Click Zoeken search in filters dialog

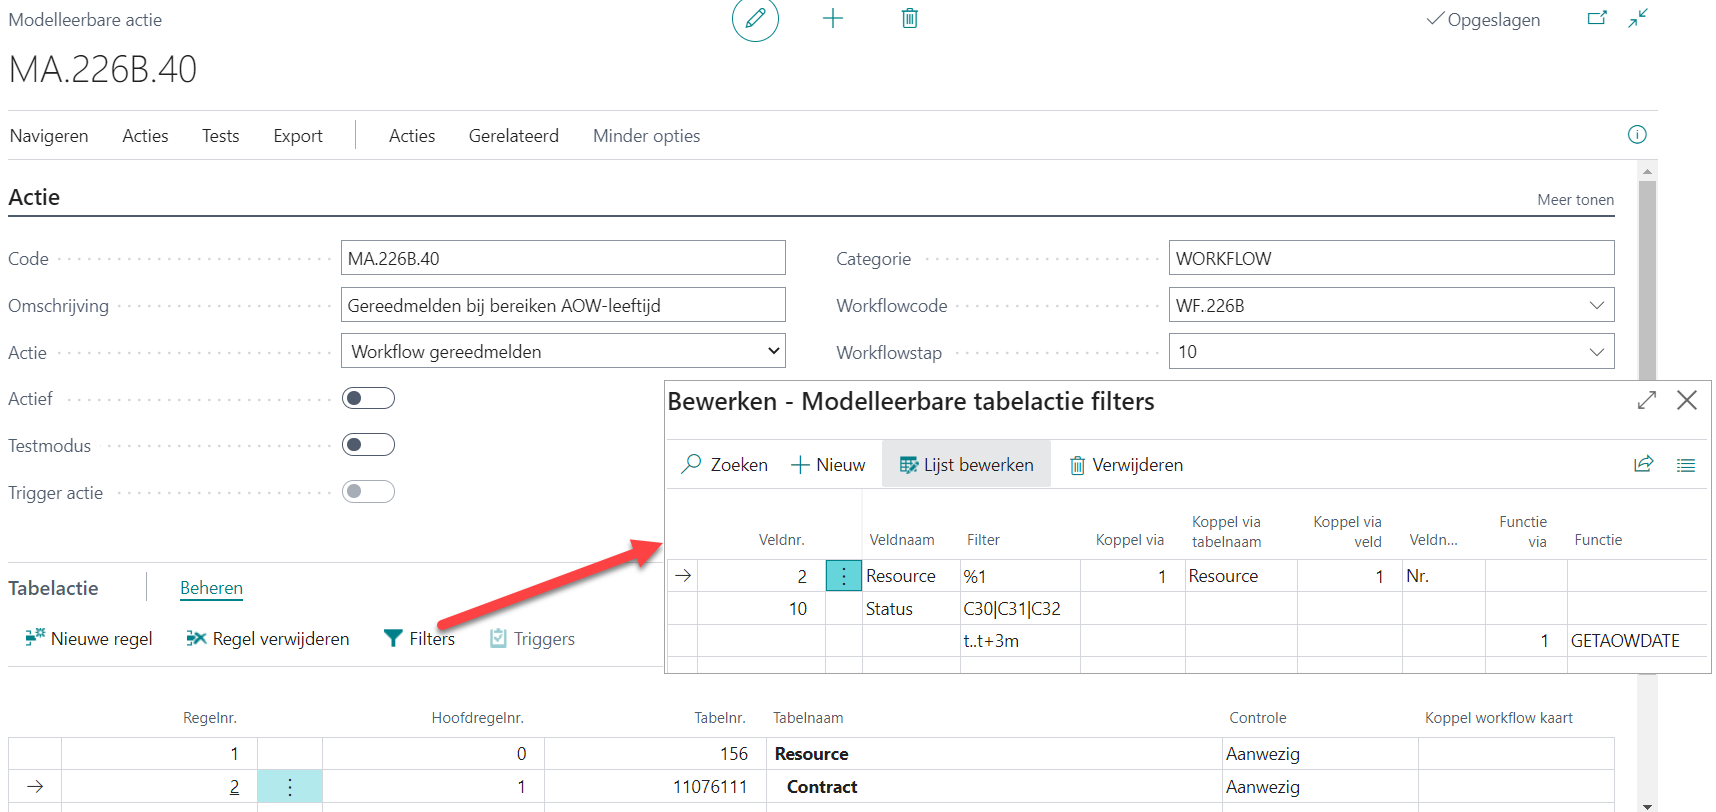[x=725, y=465]
